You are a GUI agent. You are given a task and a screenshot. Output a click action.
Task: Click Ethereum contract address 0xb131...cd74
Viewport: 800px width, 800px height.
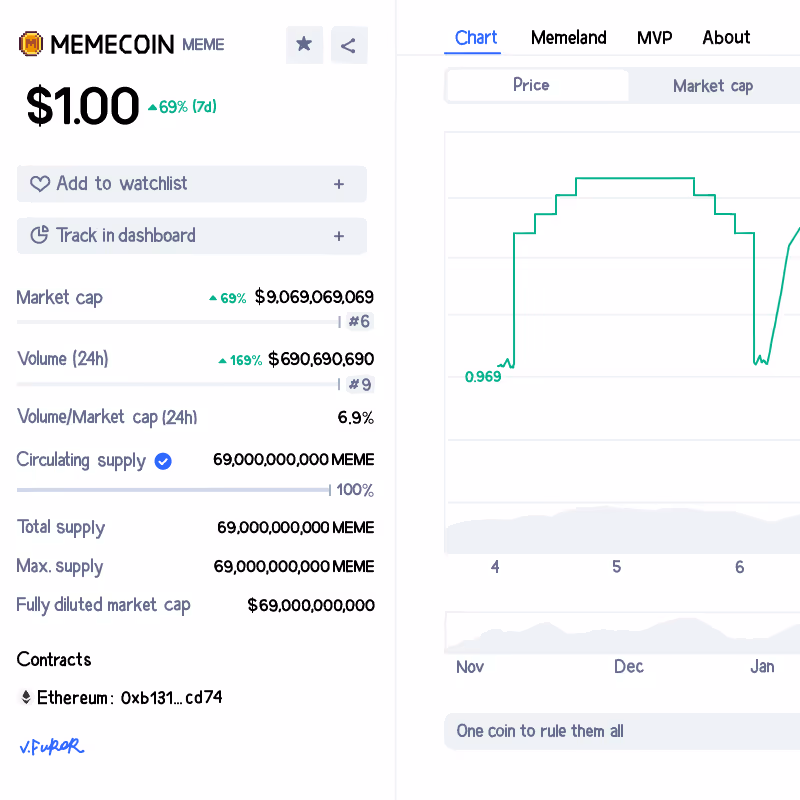[171, 697]
